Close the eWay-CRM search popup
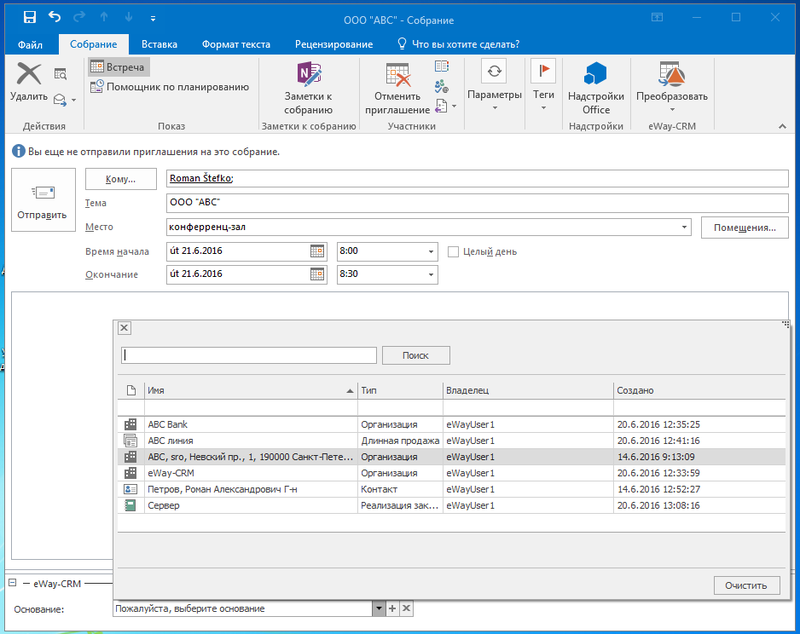800x634 pixels. coord(124,327)
